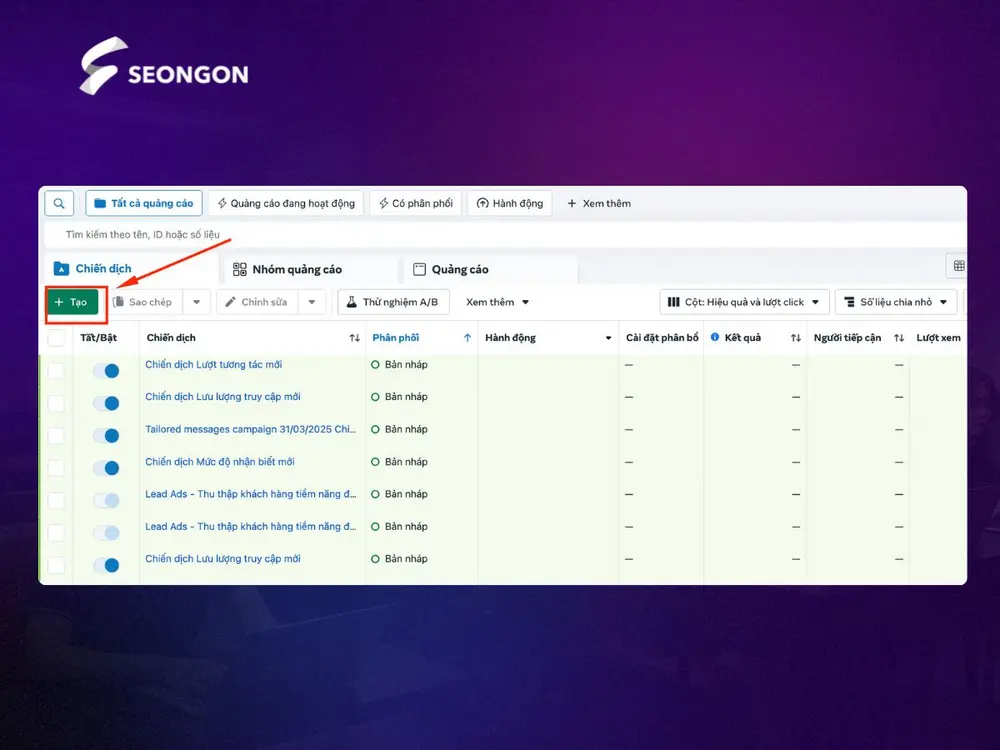
Task: Open Số liệu chia nhỏ dropdown
Action: [896, 302]
